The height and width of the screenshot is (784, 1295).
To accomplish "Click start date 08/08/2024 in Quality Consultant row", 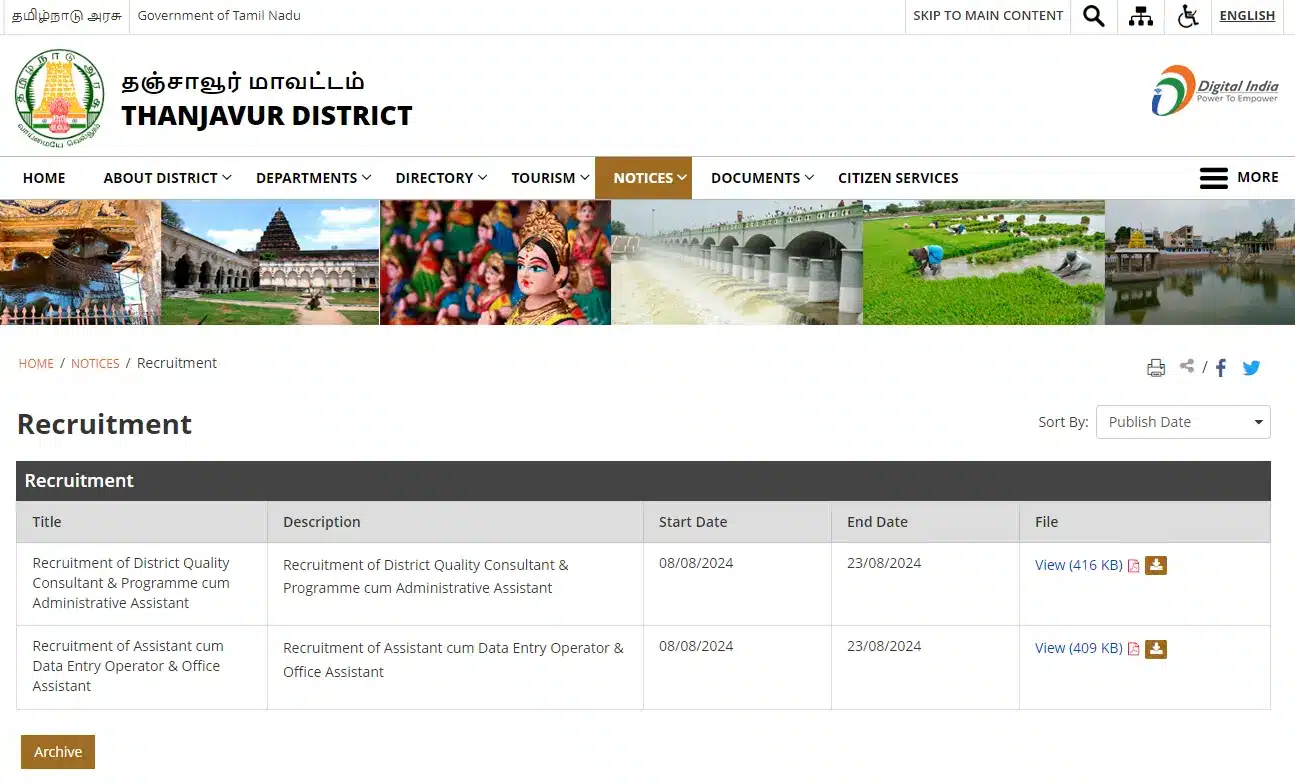I will tap(696, 563).
